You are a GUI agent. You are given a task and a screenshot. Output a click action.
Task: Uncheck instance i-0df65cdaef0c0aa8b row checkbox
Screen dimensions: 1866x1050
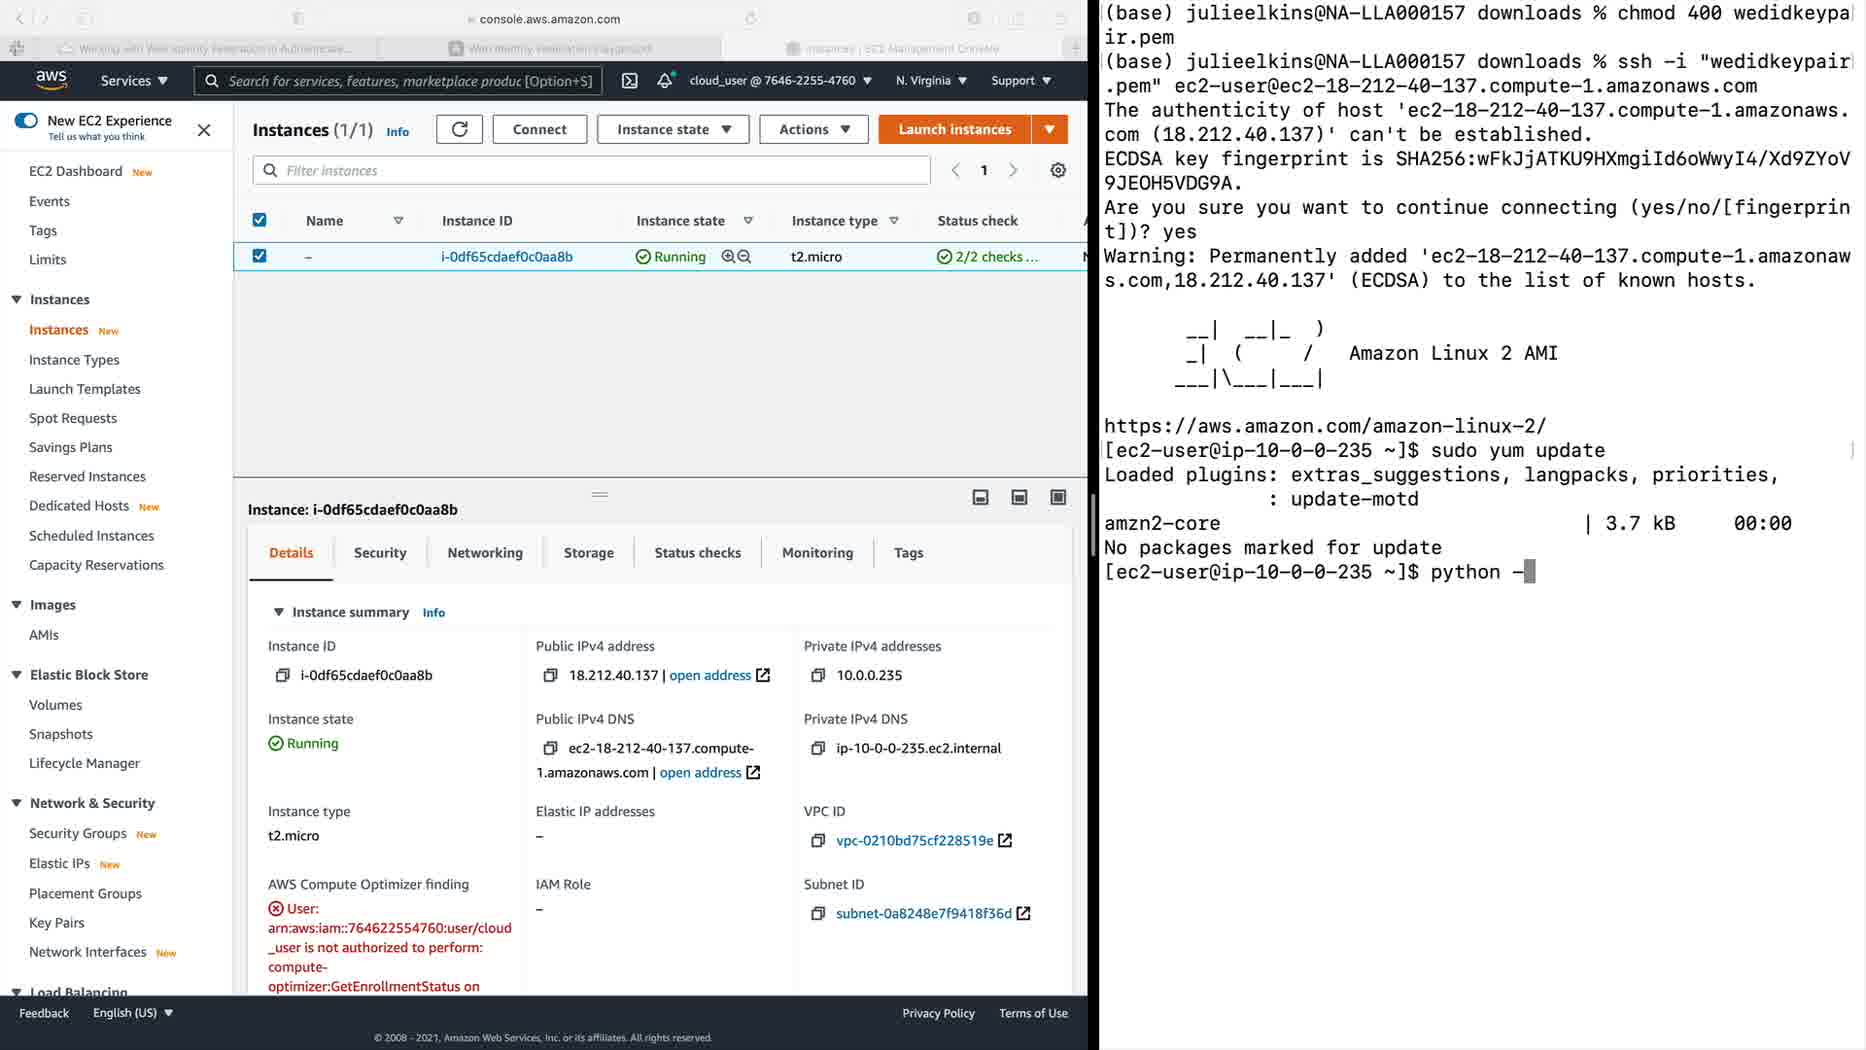tap(259, 256)
